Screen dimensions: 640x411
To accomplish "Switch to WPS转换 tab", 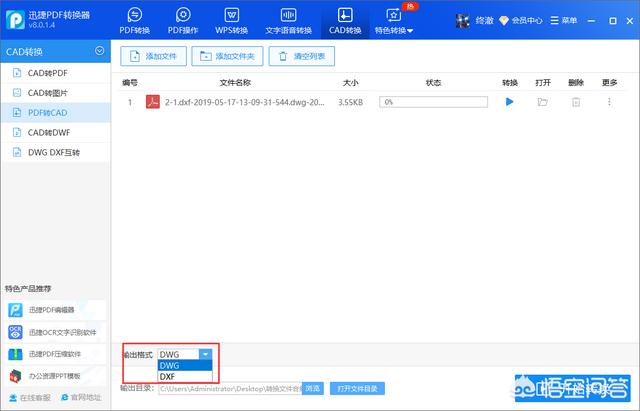I will pos(231,20).
